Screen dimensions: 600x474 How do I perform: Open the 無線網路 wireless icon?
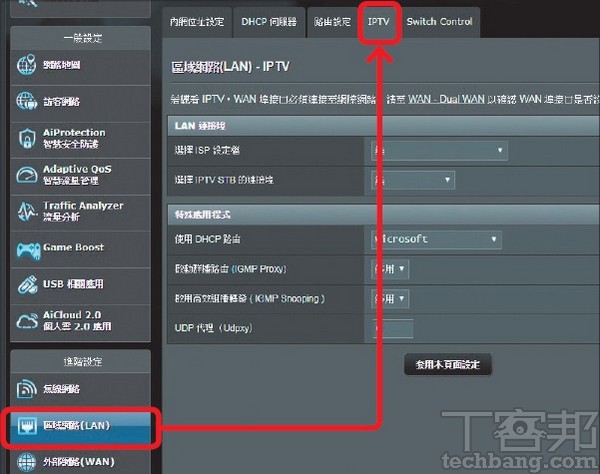click(x=26, y=389)
